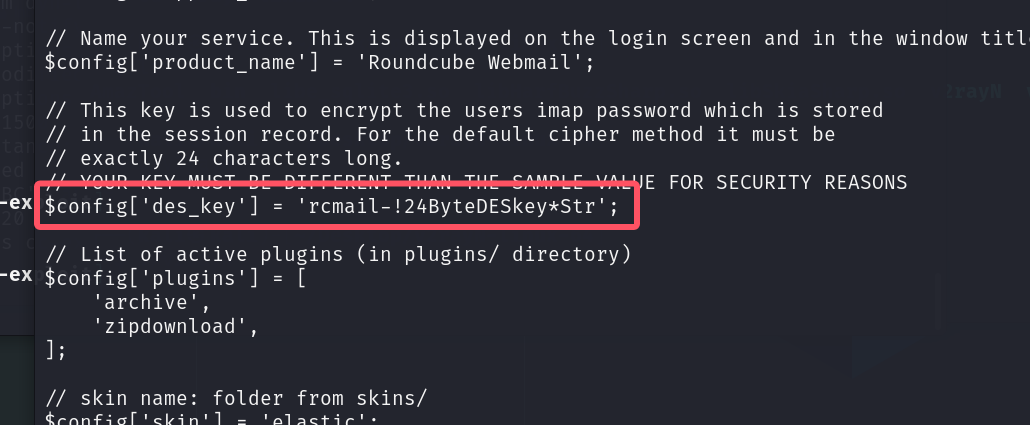Click the faint '2rayN' background text
The image size is (1030, 425).
point(974,93)
